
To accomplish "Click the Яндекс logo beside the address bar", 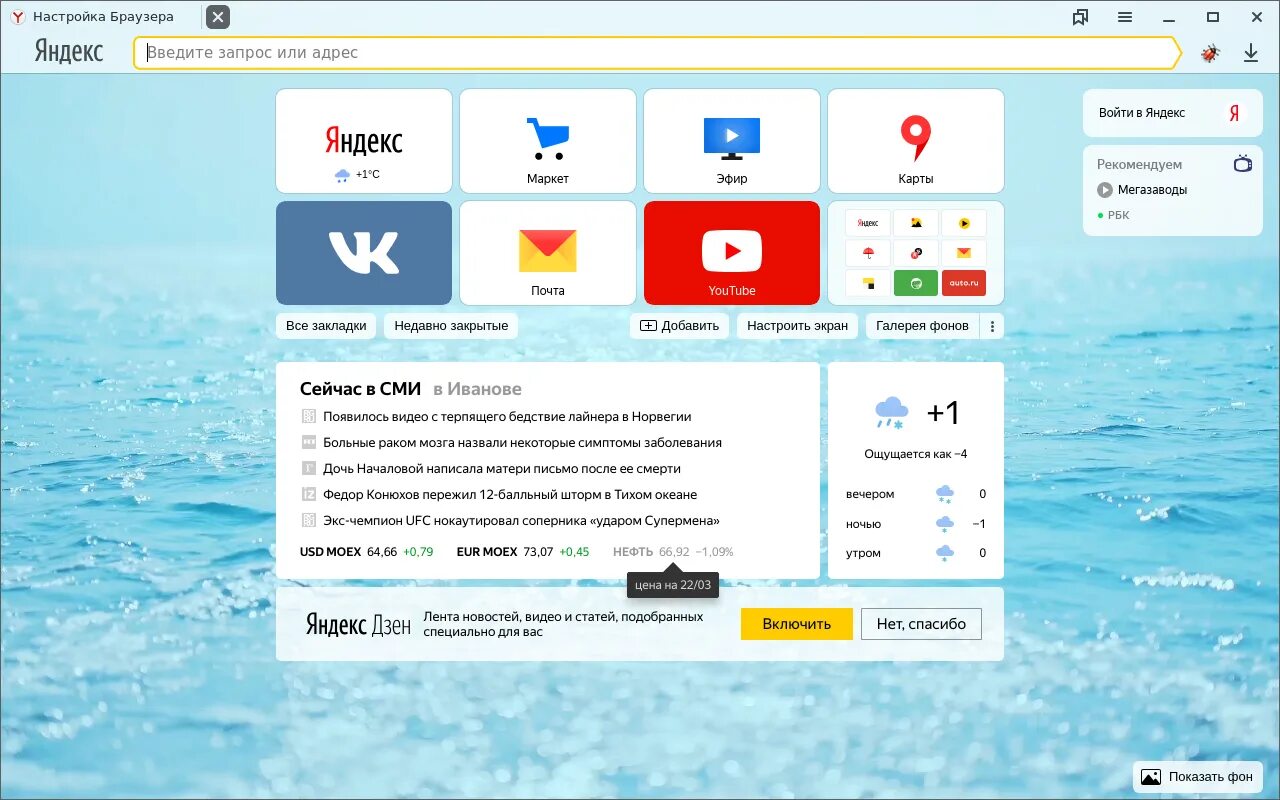I will [x=69, y=52].
